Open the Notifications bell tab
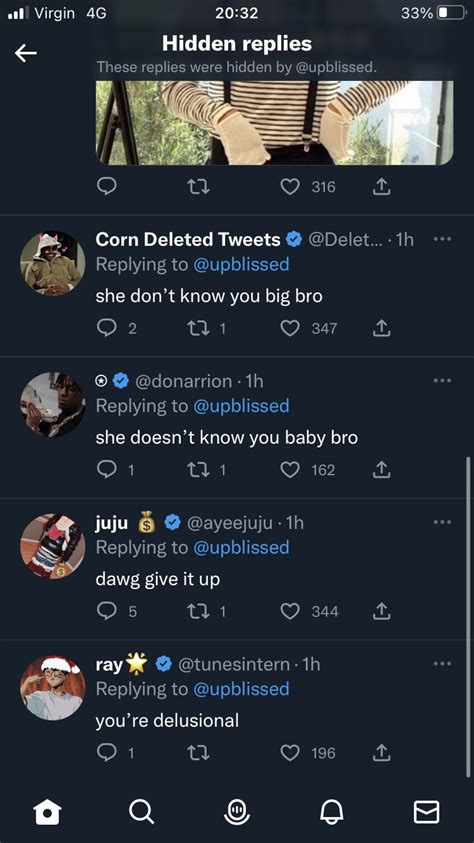Viewport: 474px width, 843px height. [332, 811]
